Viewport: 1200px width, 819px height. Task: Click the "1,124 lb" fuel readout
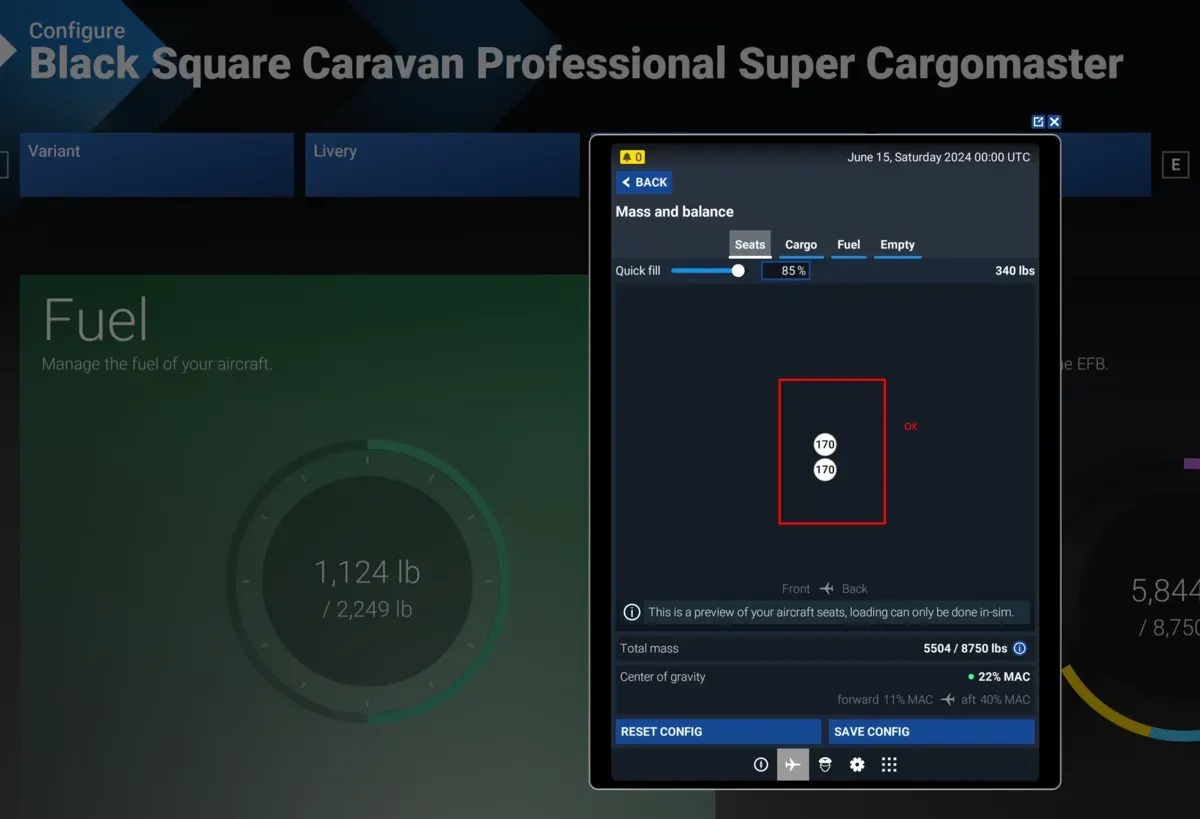point(367,573)
